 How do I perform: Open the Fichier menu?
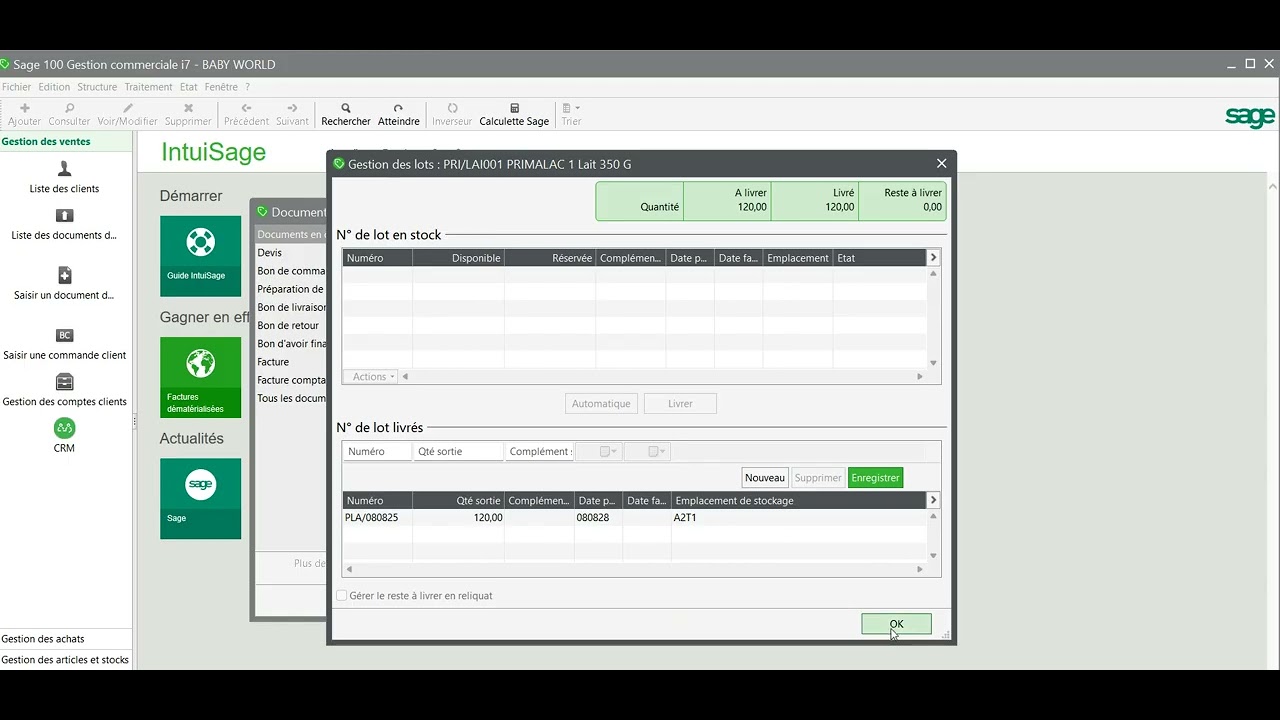17,87
